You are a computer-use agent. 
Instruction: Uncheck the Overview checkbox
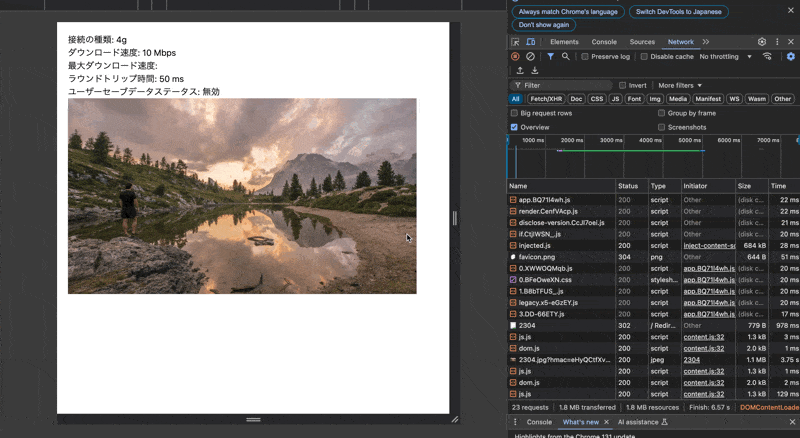pos(514,127)
